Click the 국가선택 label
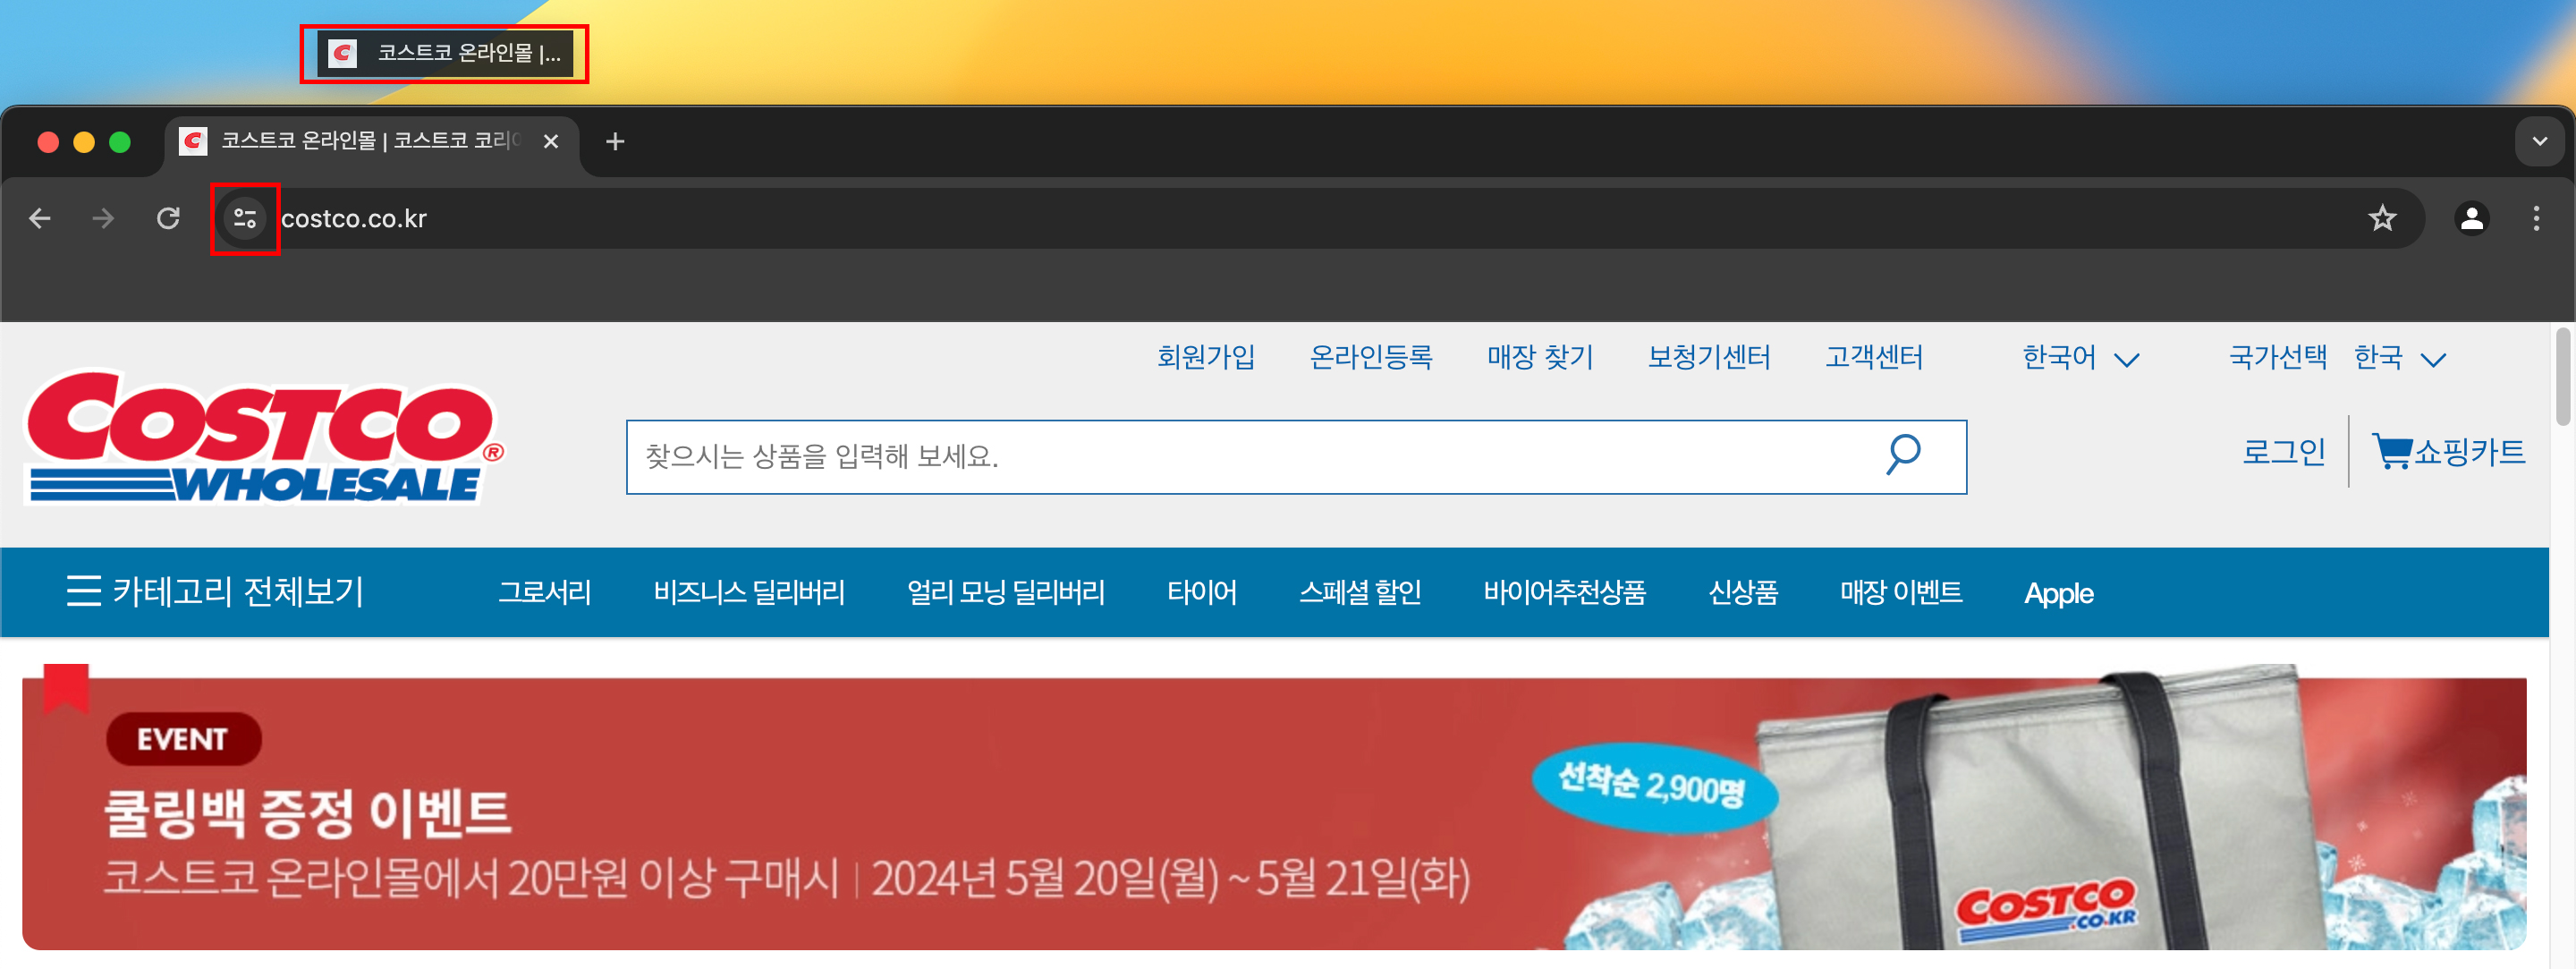This screenshot has width=2576, height=969. [2277, 357]
